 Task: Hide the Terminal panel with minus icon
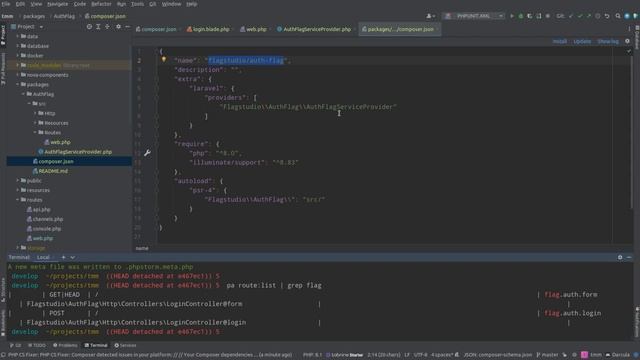(x=629, y=257)
